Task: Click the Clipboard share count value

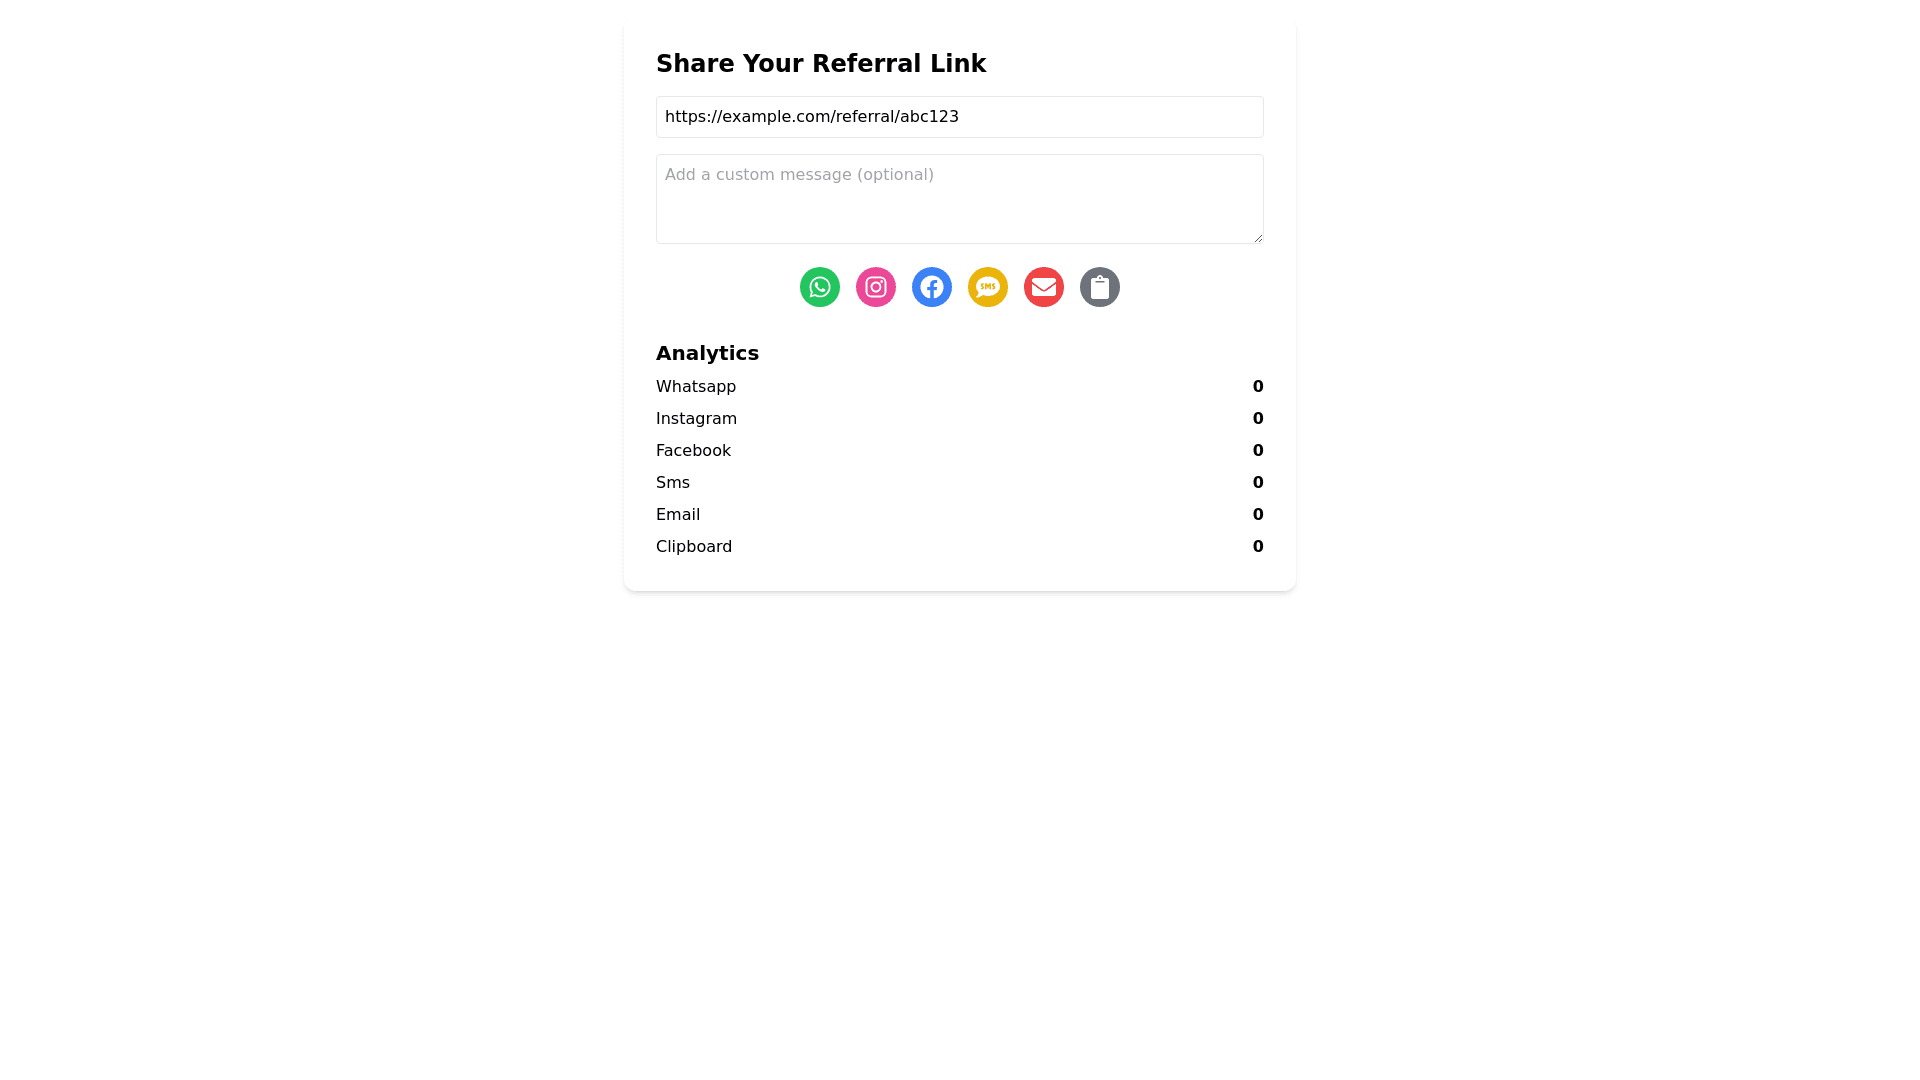Action: click(x=1258, y=547)
